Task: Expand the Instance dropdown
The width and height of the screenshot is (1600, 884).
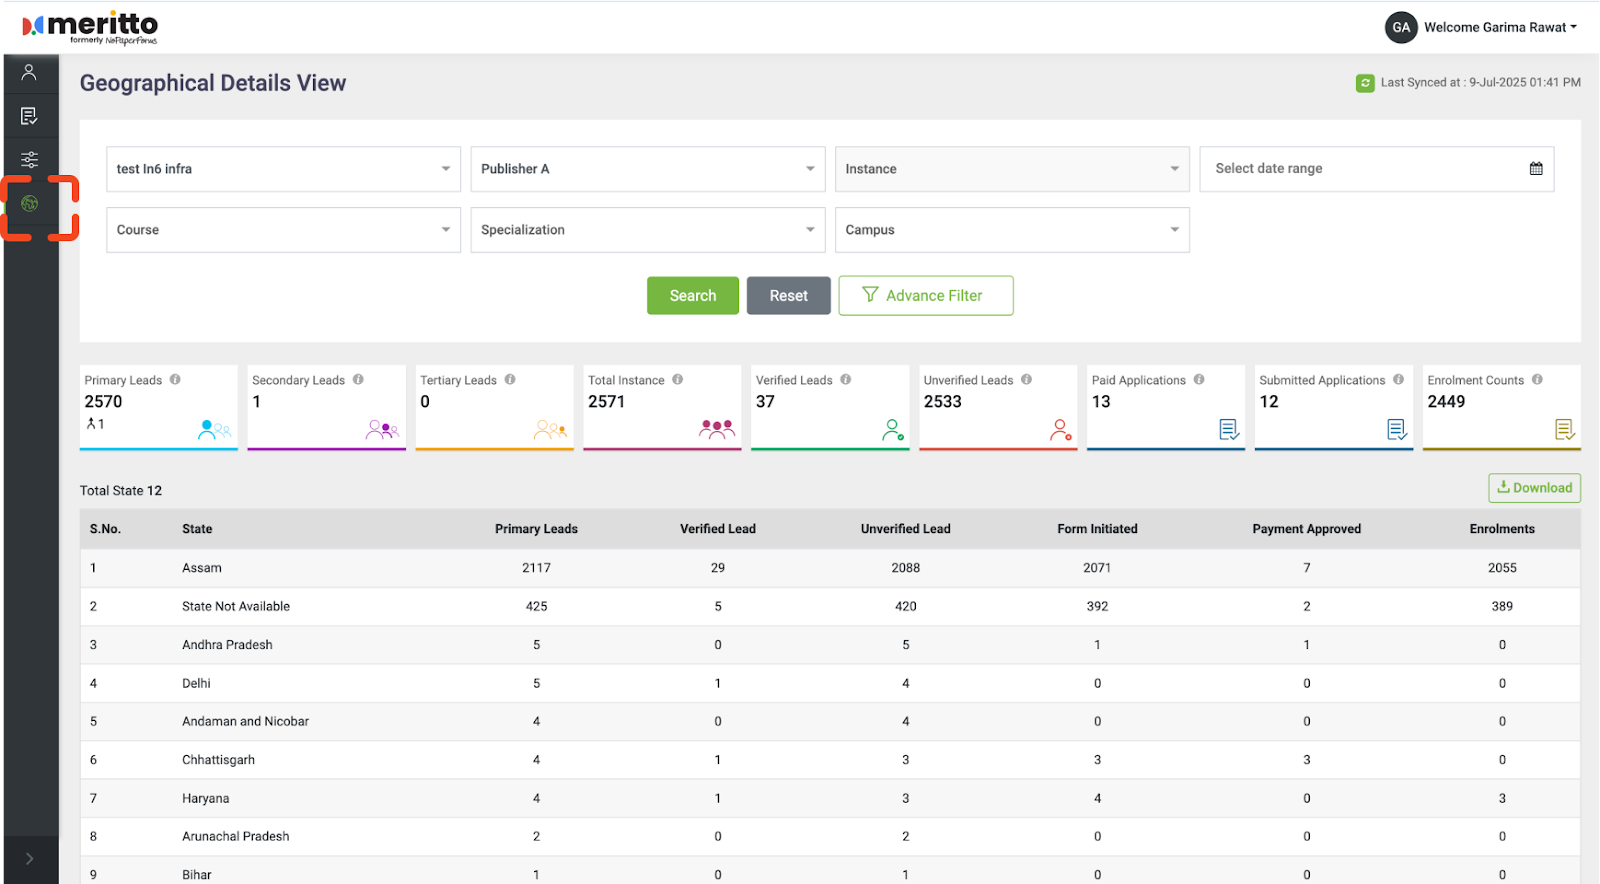Action: [x=1011, y=169]
